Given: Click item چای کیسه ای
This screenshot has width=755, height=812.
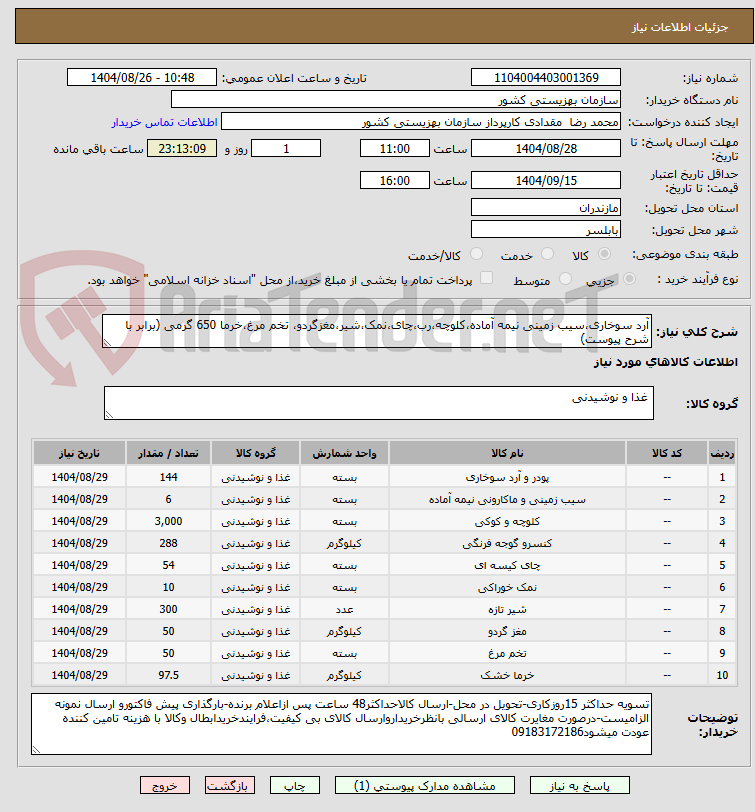Looking at the screenshot, I should pyautogui.click(x=507, y=566).
